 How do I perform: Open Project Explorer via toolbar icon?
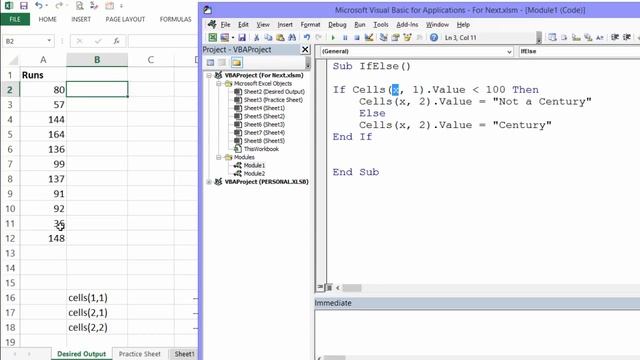[x=383, y=38]
